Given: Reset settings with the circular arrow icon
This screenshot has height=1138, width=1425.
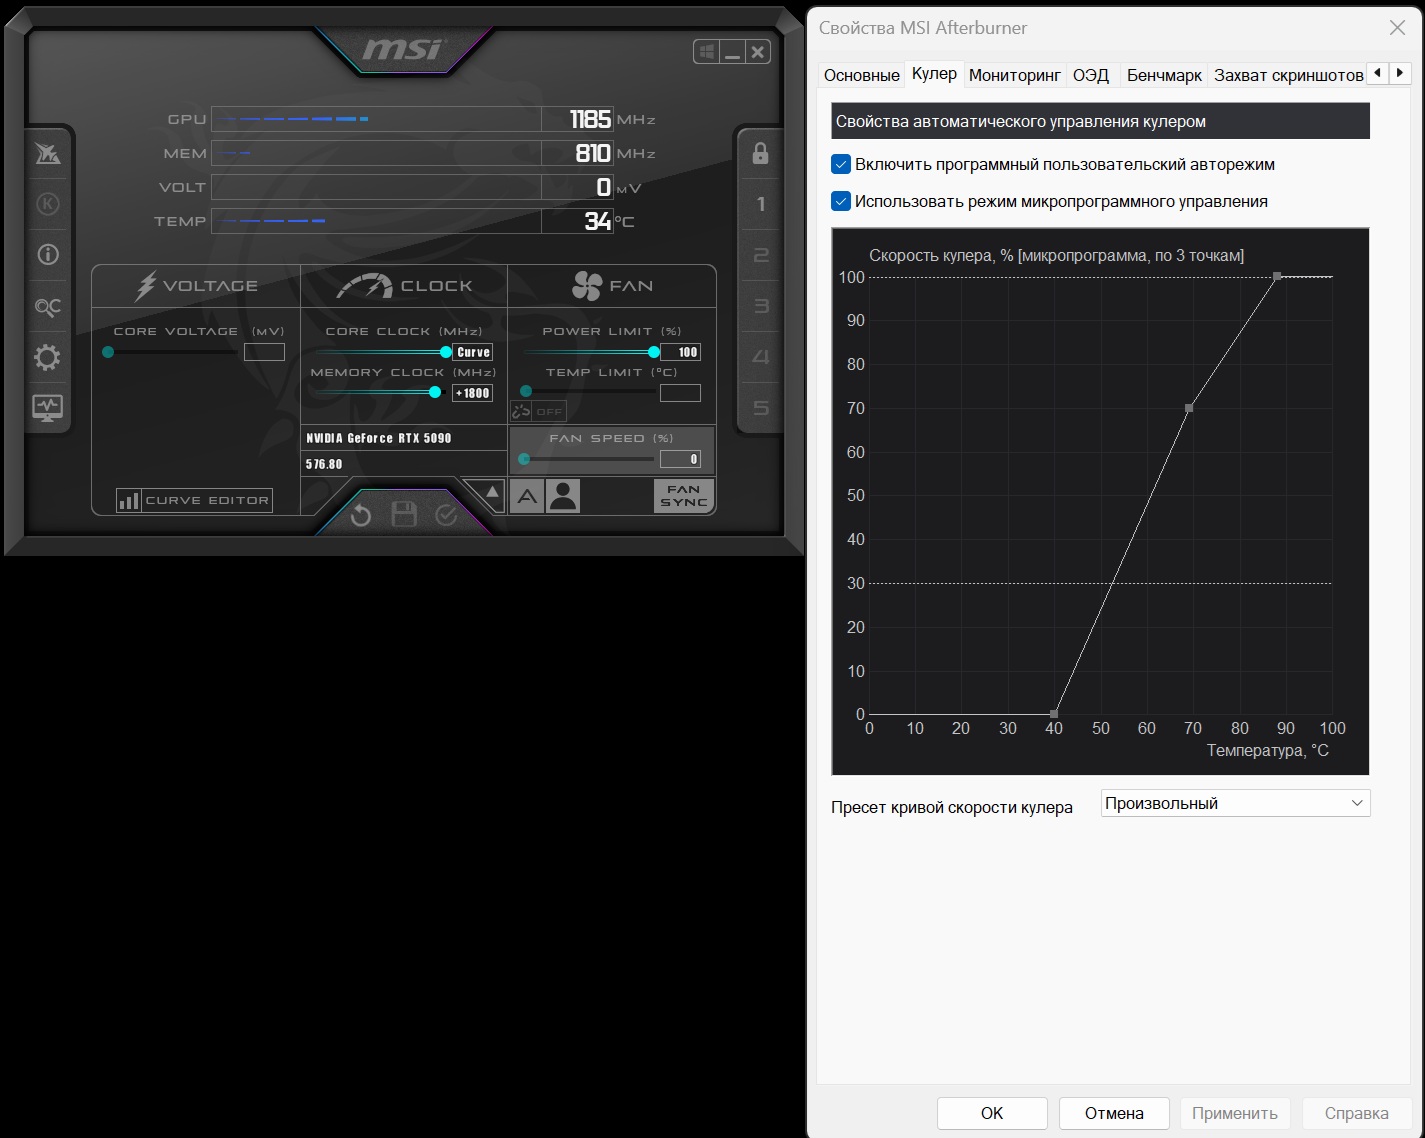Looking at the screenshot, I should coord(361,515).
